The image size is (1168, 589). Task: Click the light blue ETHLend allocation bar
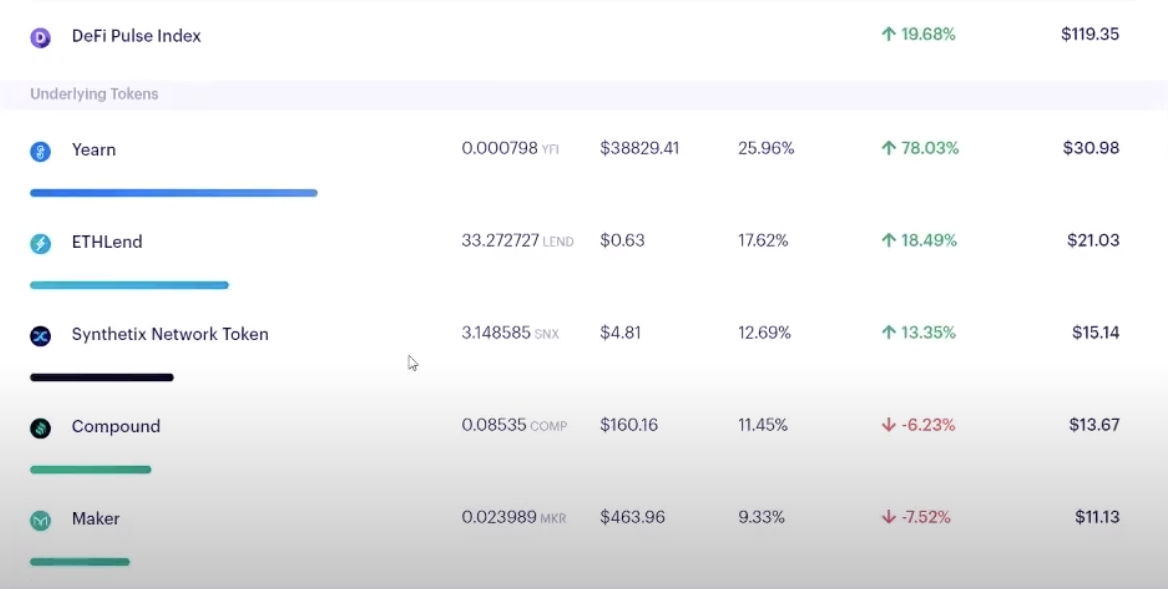129,285
